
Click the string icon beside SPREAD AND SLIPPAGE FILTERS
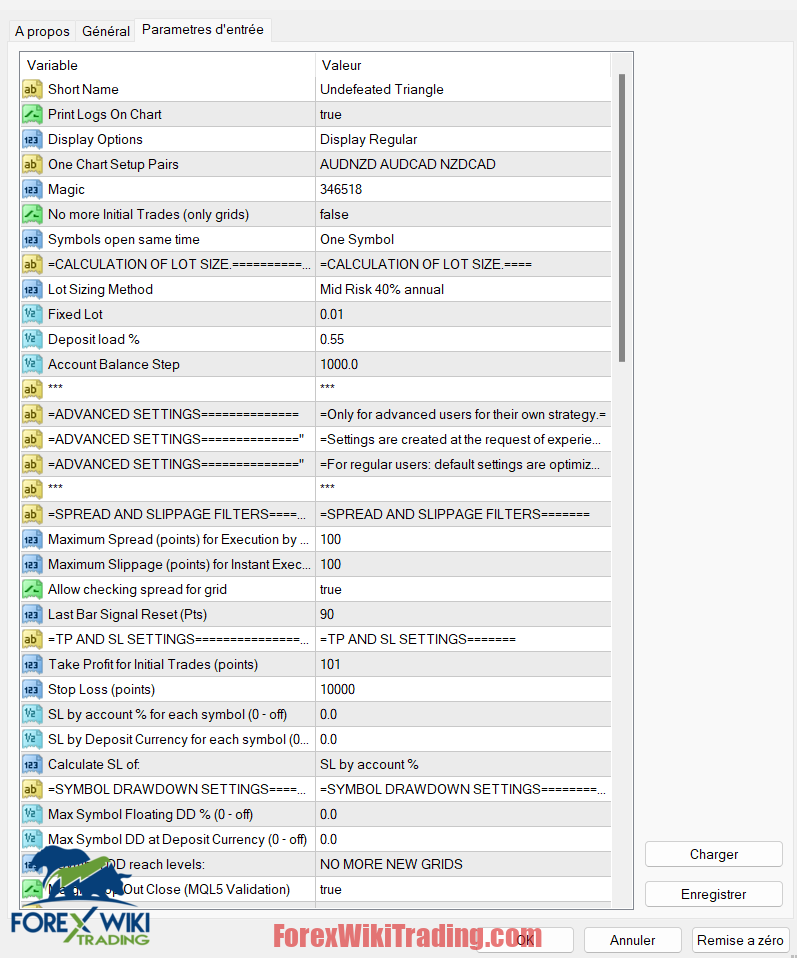click(32, 514)
